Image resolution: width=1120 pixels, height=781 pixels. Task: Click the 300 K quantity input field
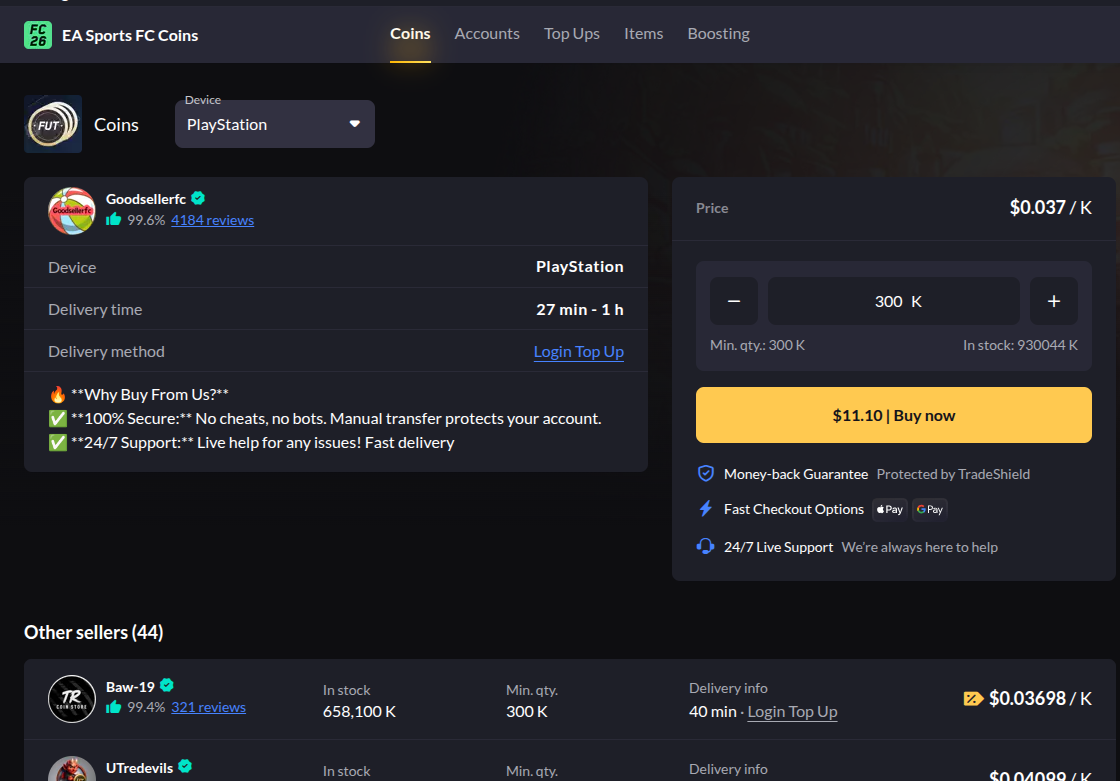pos(893,300)
